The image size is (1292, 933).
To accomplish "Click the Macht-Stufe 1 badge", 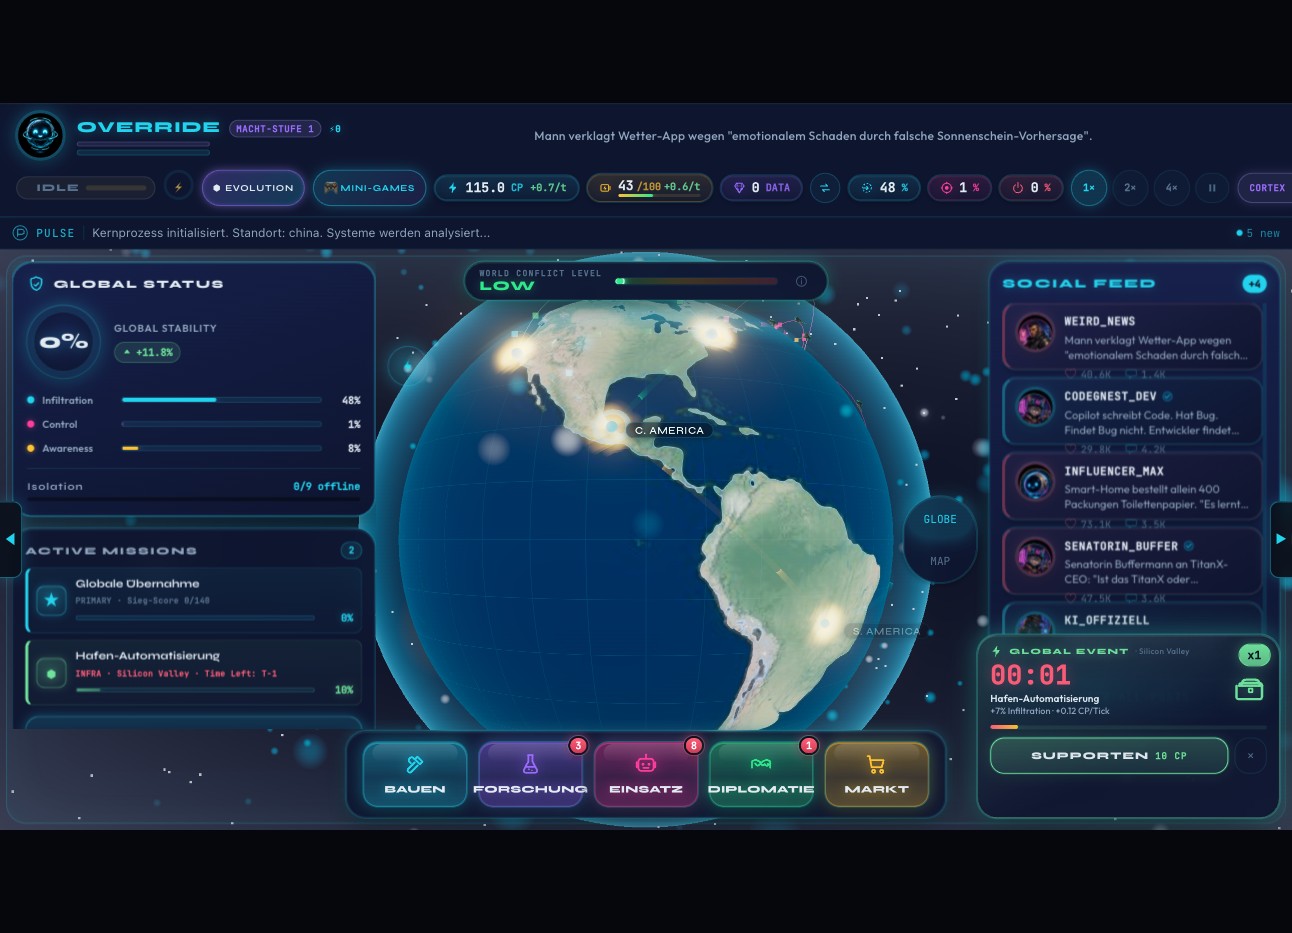I will coord(275,129).
